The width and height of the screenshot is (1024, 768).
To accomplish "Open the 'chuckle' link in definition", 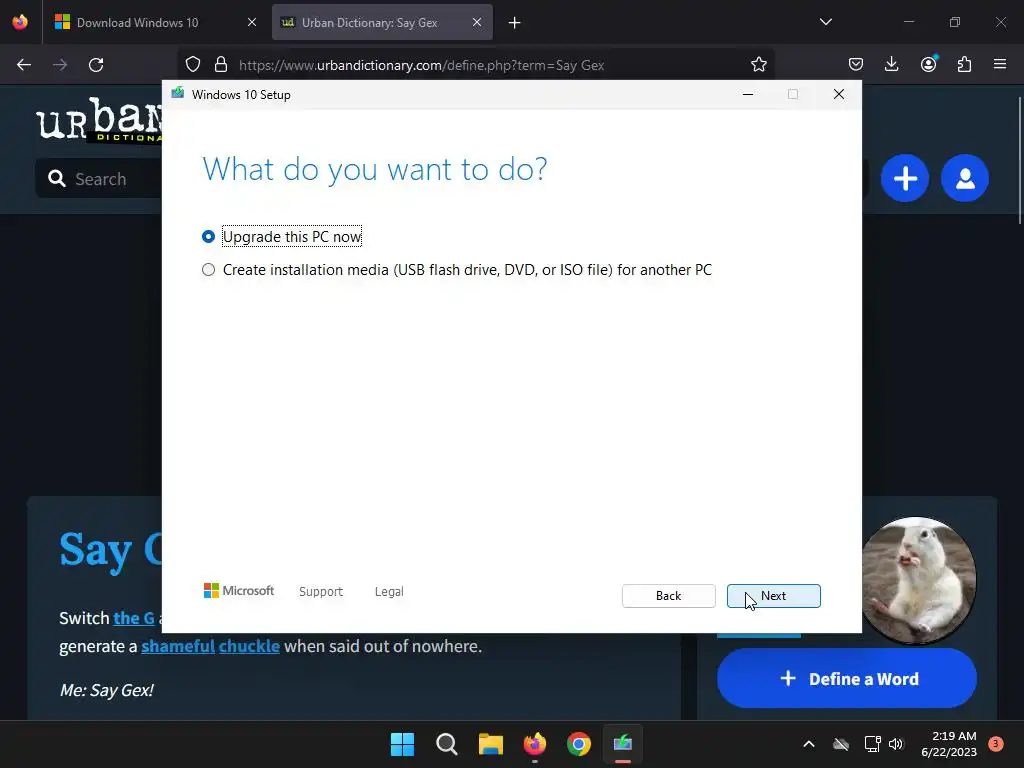I will 249,646.
